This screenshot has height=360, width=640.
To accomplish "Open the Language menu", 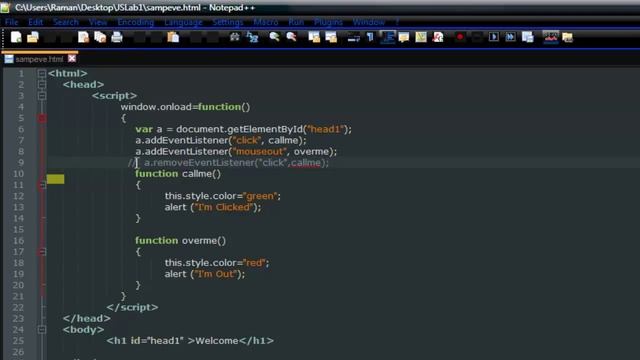I will (183, 22).
